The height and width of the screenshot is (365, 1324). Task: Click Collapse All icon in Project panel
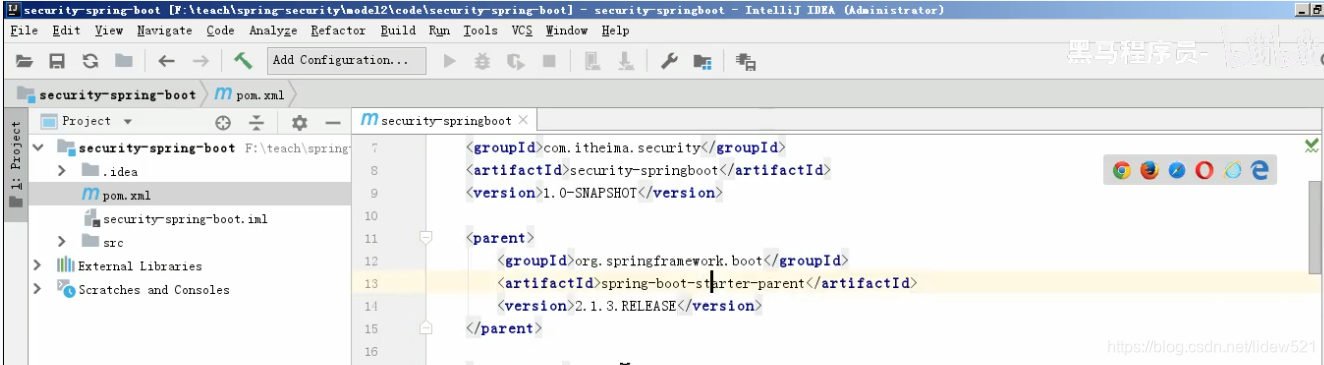point(257,122)
